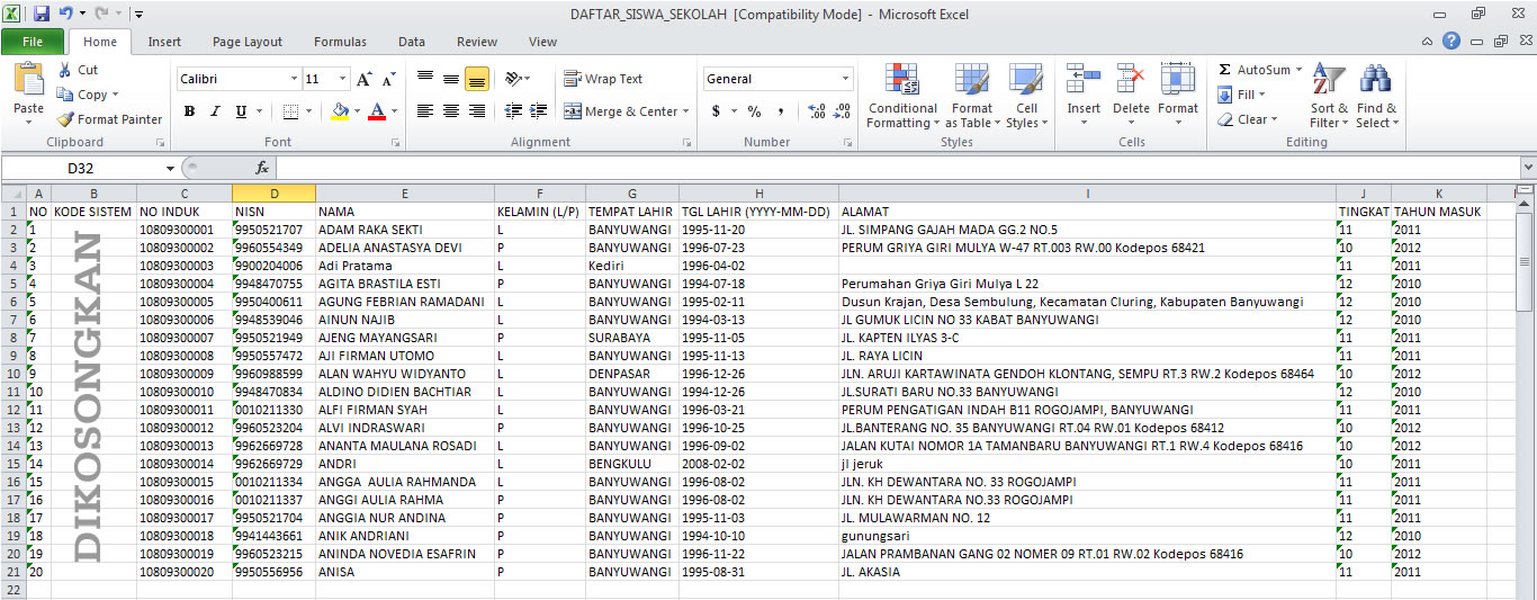The width and height of the screenshot is (1537, 600).
Task: Open Format as Table gallery
Action: (971, 96)
